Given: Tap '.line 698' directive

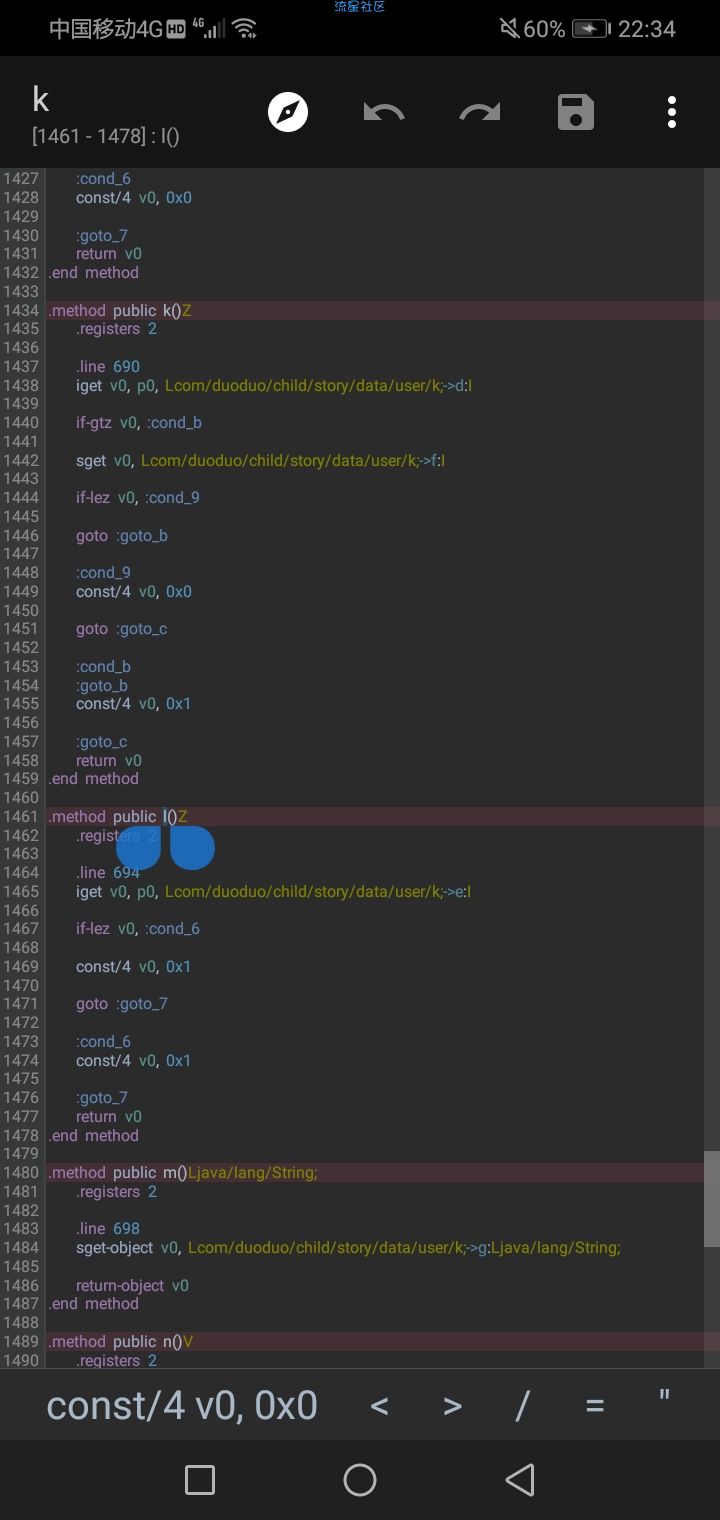Looking at the screenshot, I should [x=108, y=1229].
